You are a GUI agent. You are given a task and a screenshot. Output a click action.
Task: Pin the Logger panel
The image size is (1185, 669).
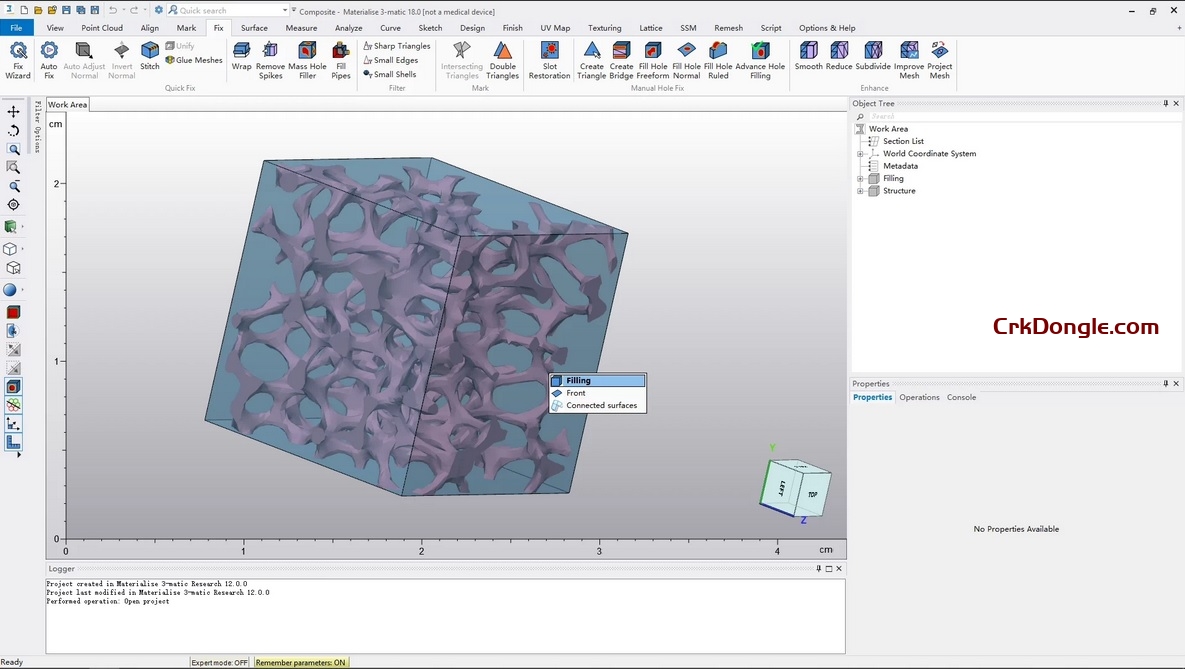pos(817,568)
